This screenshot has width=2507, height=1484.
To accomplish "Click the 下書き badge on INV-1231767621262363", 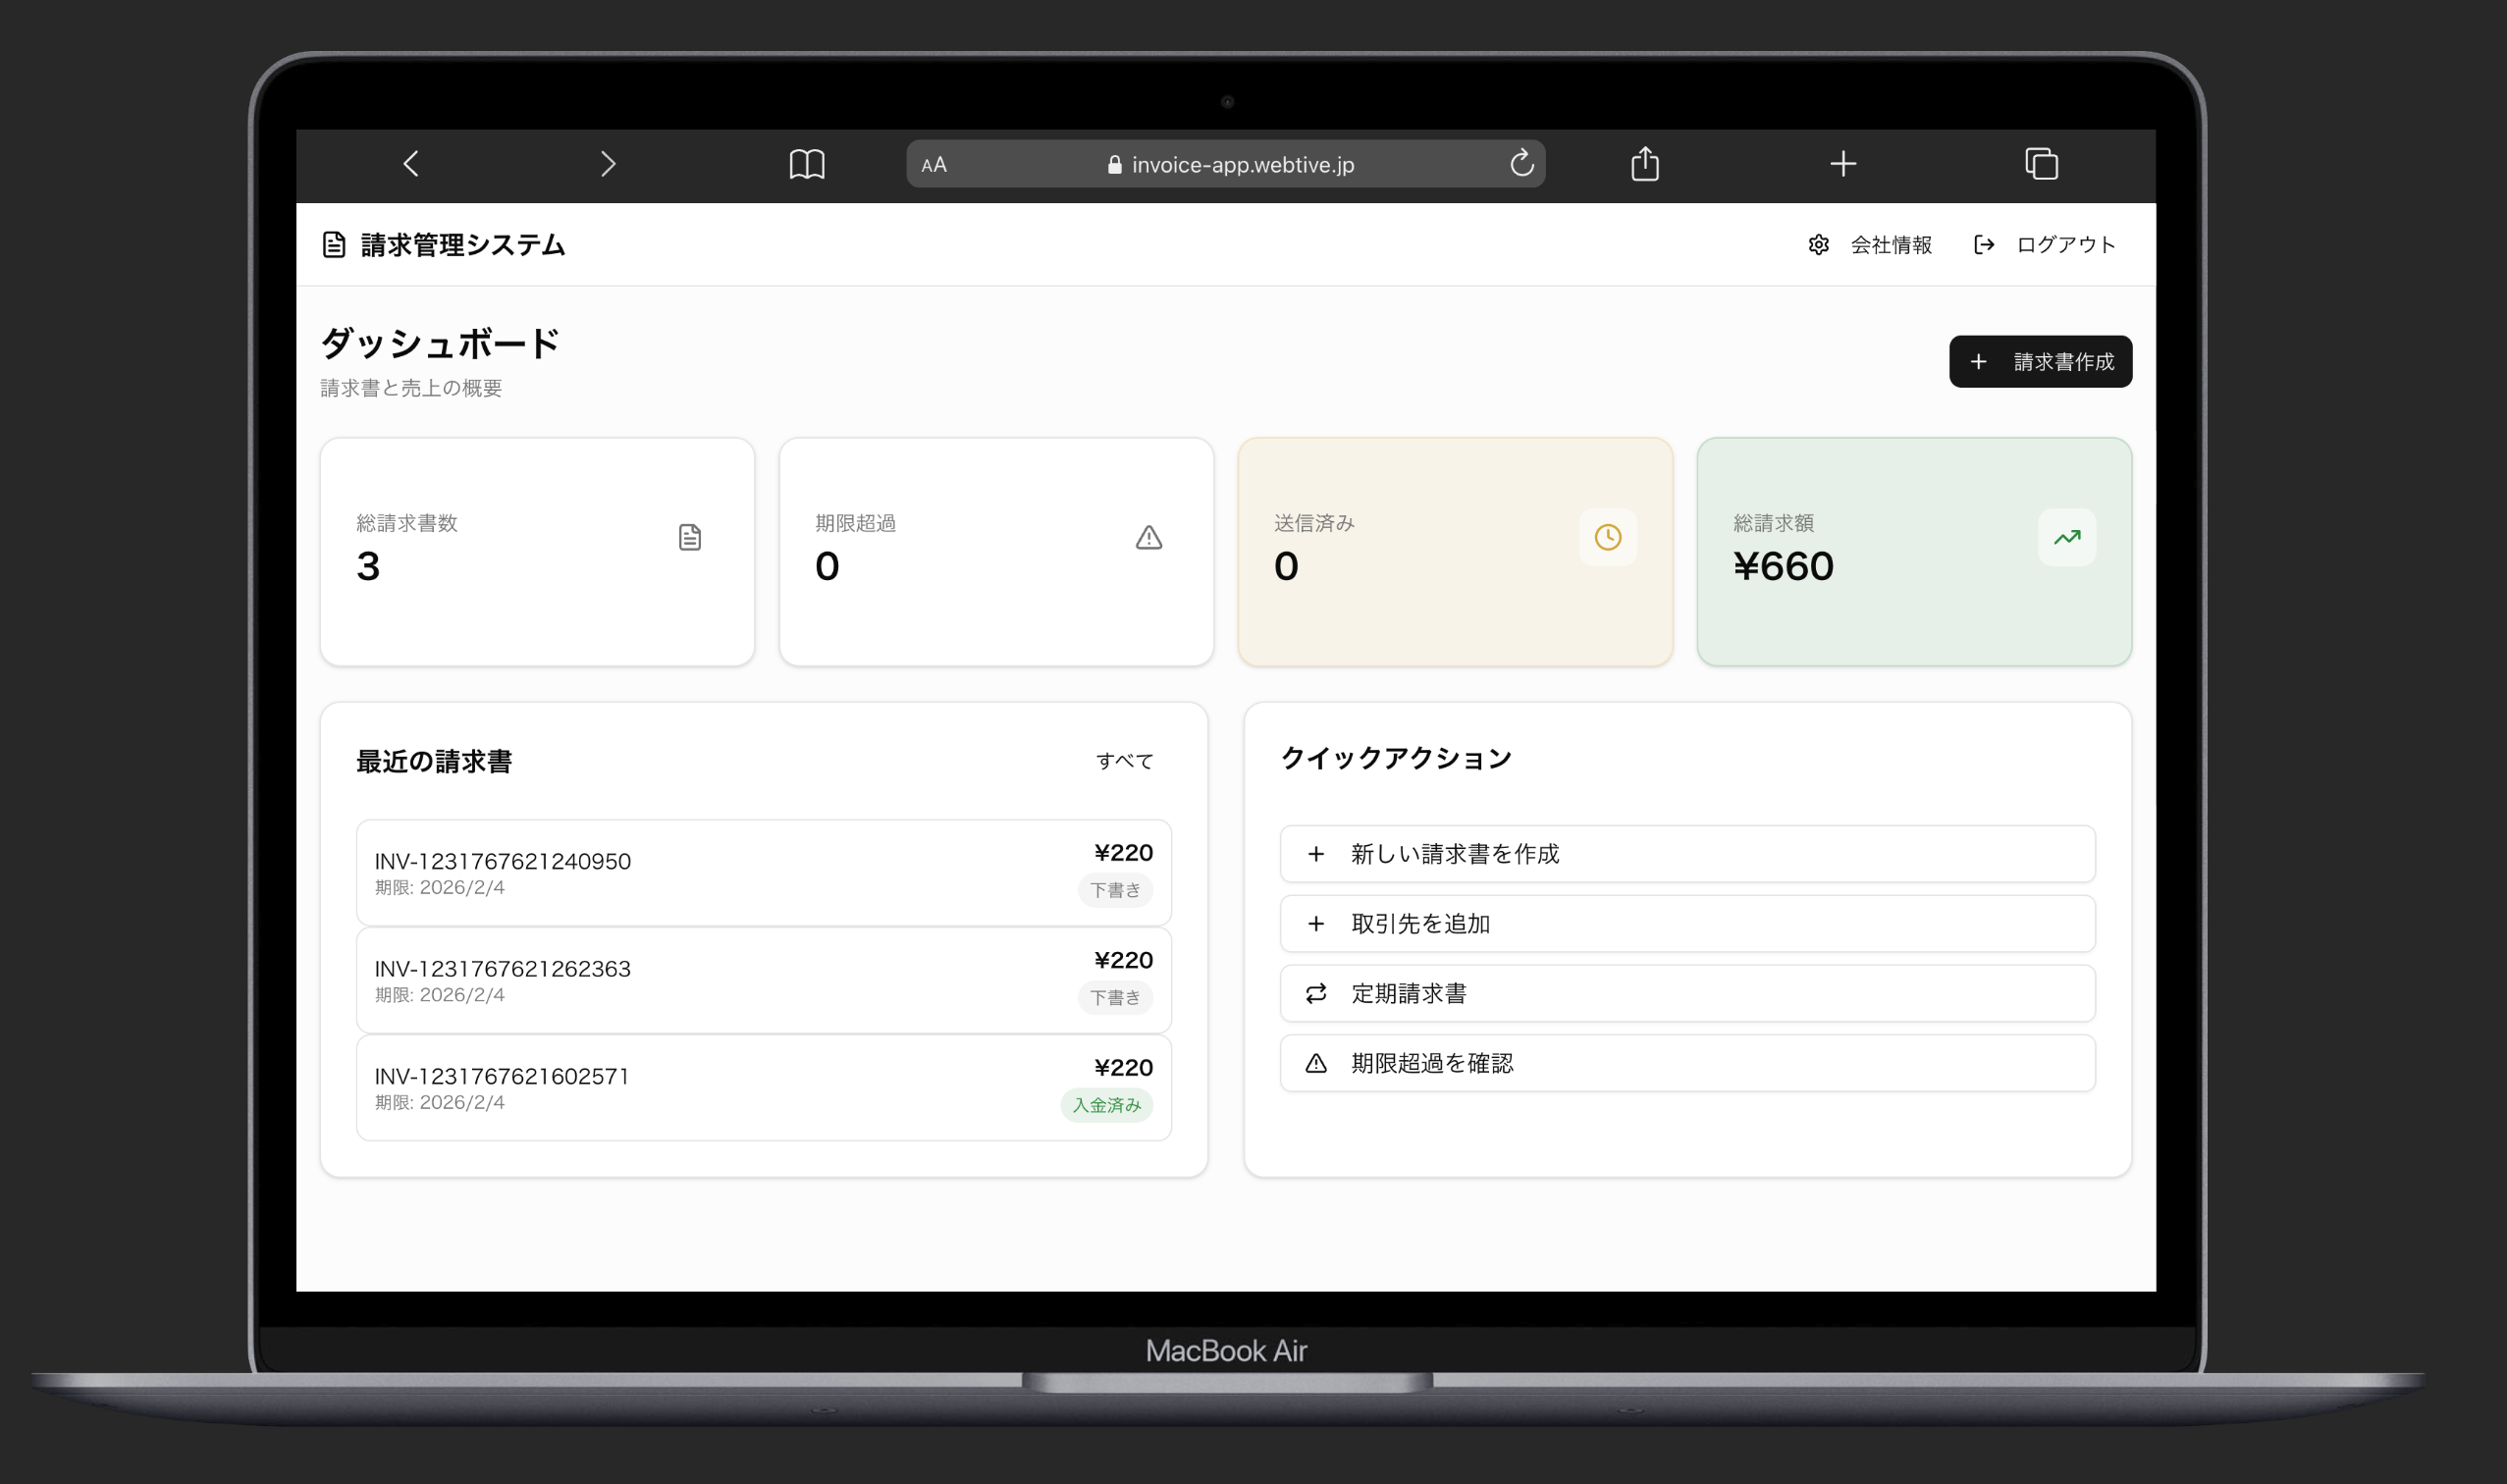I will click(1116, 997).
